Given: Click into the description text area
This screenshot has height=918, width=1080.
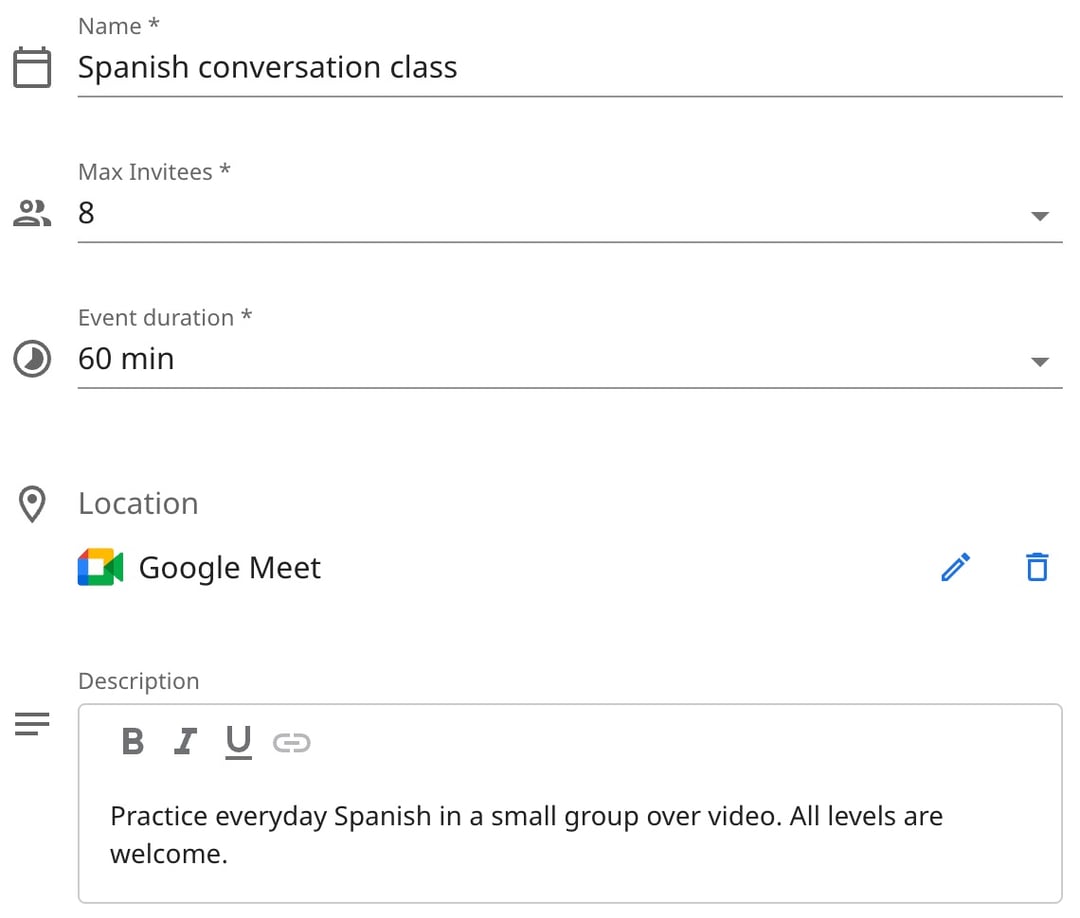Looking at the screenshot, I should (570, 834).
